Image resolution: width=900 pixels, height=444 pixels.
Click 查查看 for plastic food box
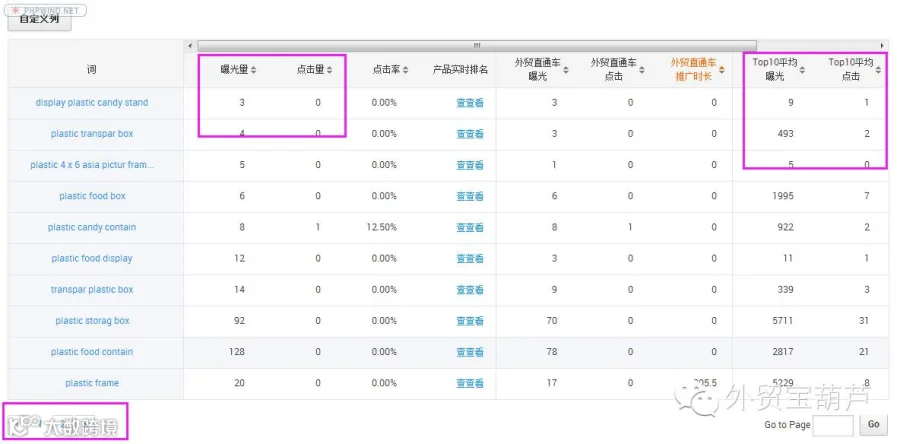[470, 196]
